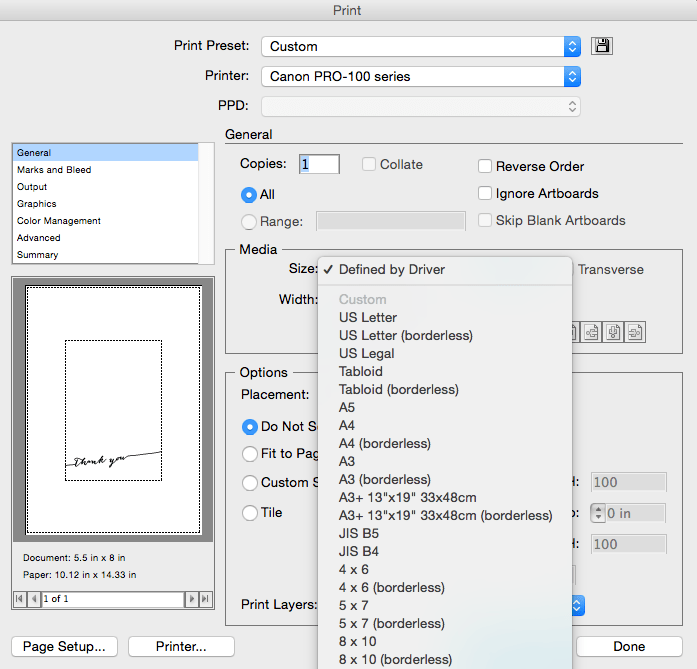Screen dimensions: 697x669
Task: Click the Done button
Action: (x=629, y=646)
